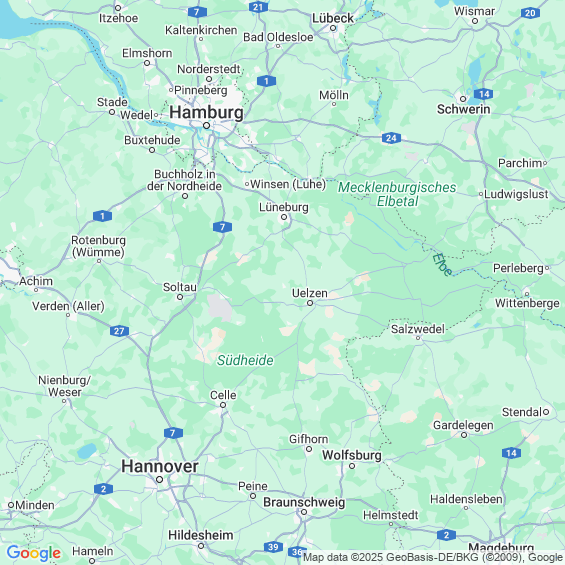
Task: Click the A21 highway shield near Lübeck
Action: pos(258,7)
